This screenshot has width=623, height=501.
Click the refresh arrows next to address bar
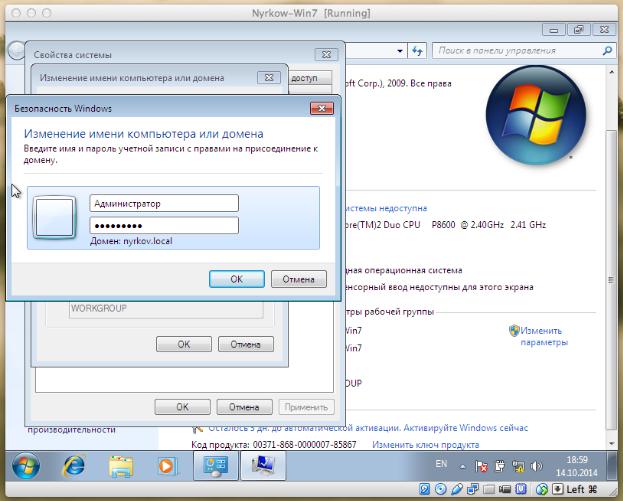click(x=417, y=51)
